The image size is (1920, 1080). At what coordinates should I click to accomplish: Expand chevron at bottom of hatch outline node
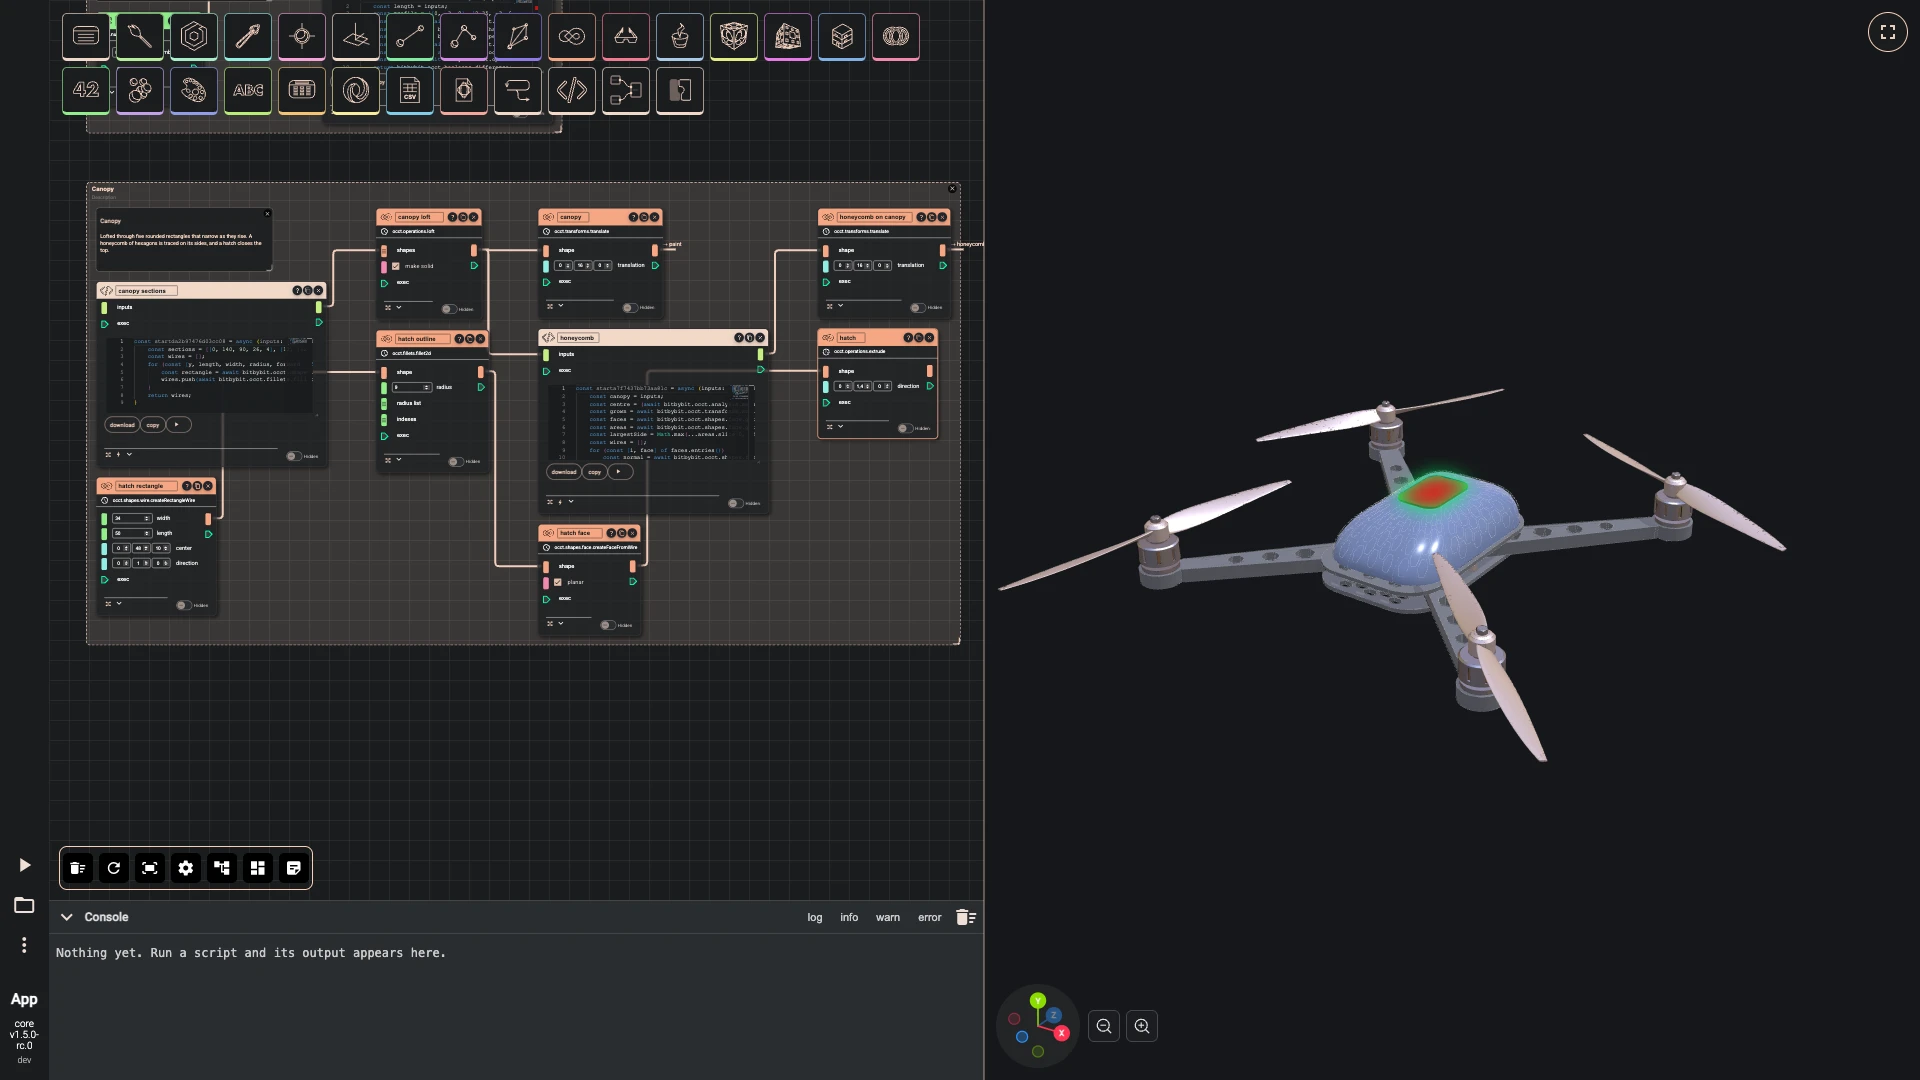tap(399, 460)
